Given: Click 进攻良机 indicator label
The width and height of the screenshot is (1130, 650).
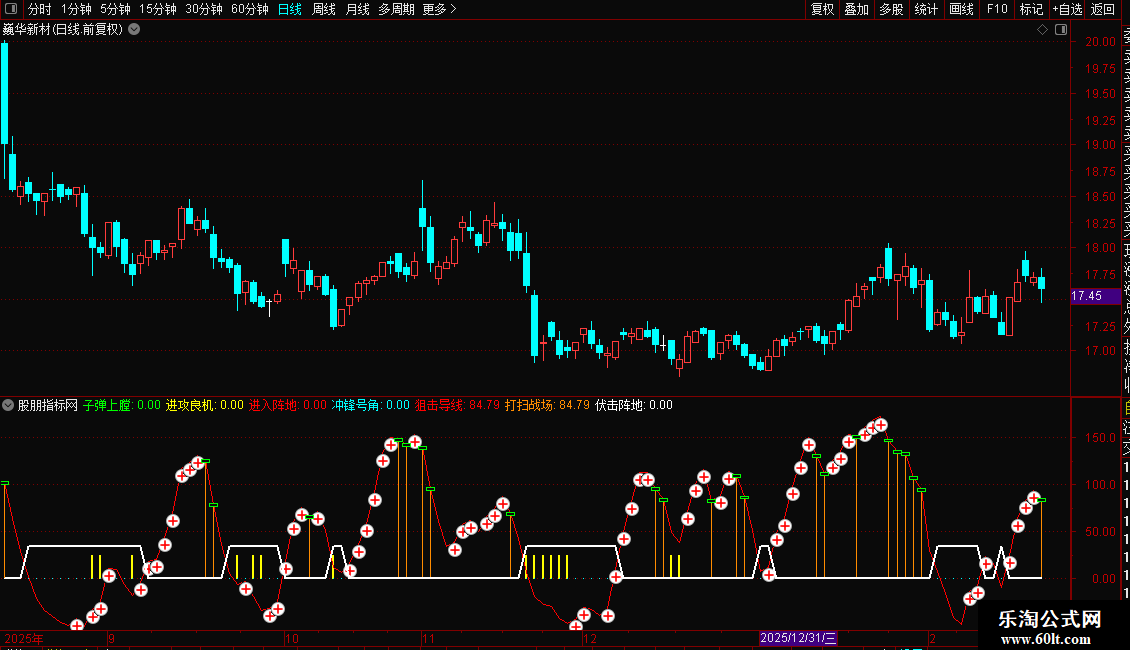Looking at the screenshot, I should click(x=190, y=405).
